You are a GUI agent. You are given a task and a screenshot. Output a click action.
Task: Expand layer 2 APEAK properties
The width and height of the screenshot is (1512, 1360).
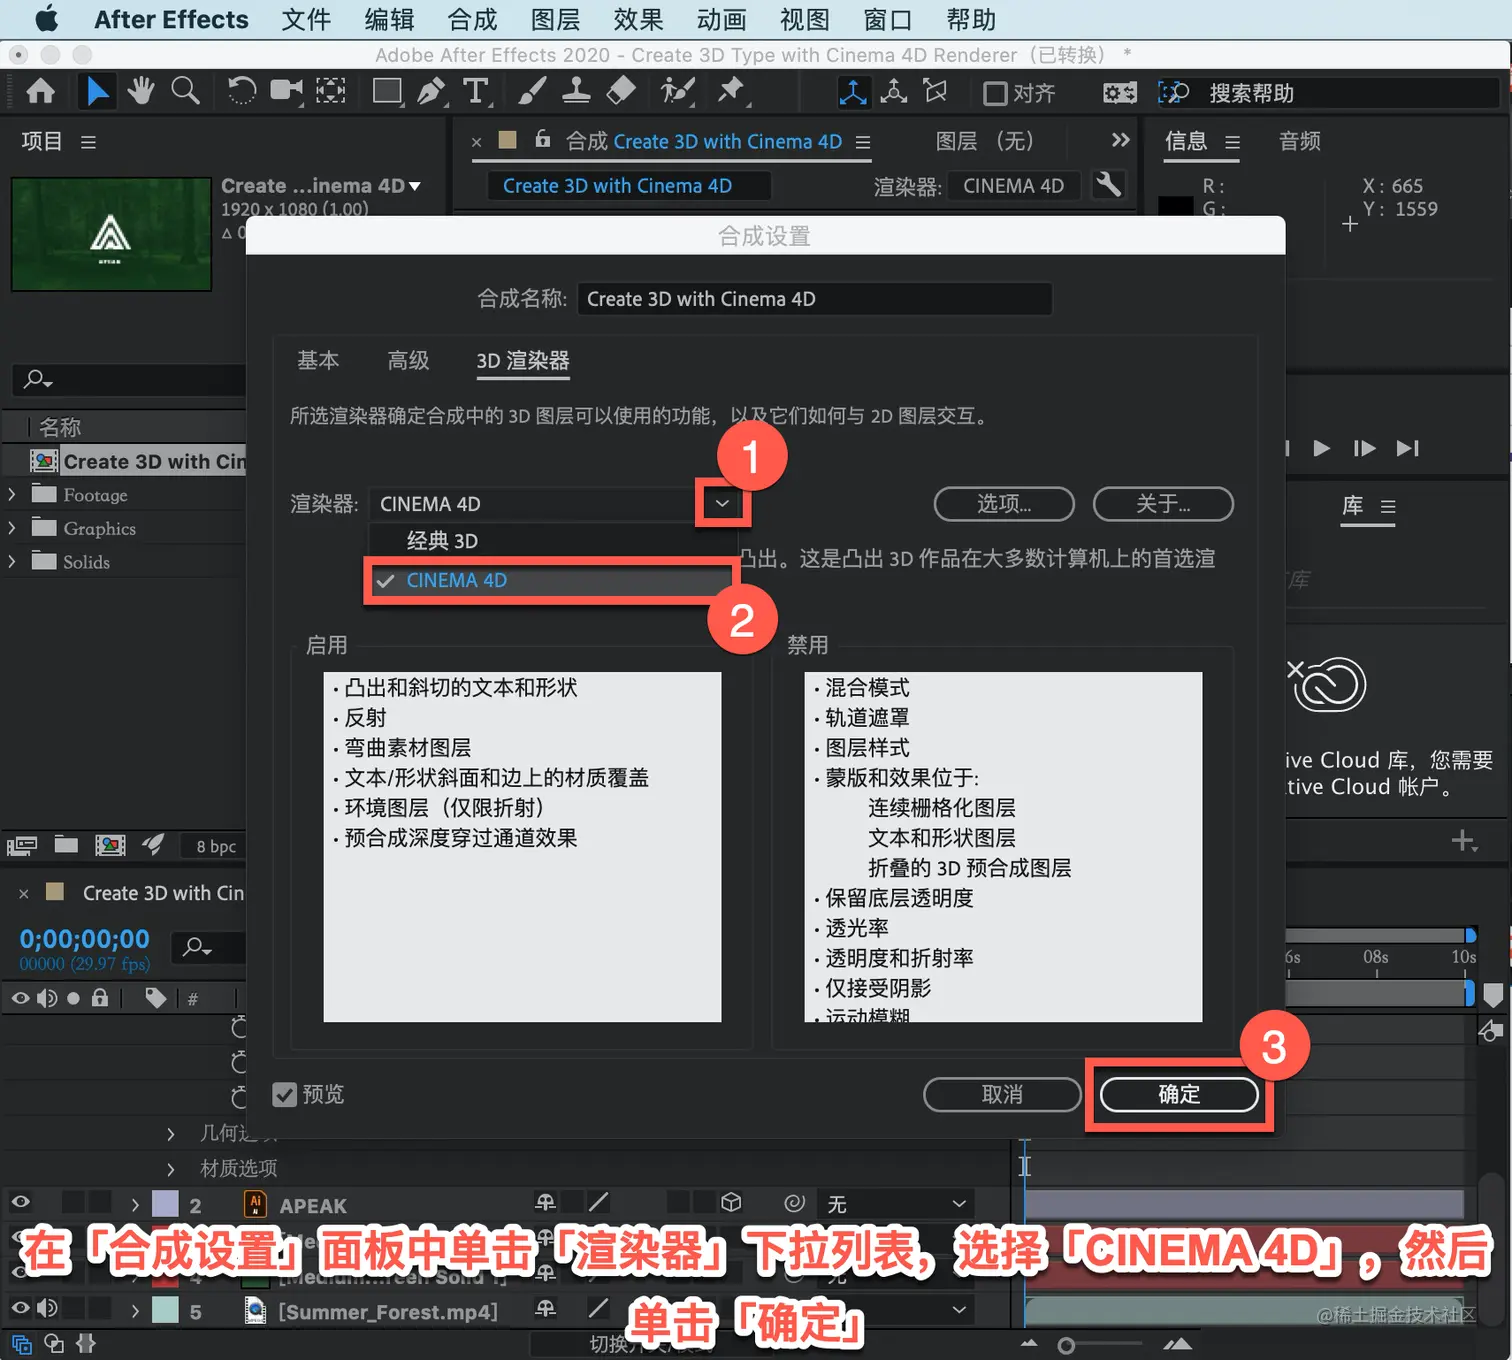tap(135, 1205)
